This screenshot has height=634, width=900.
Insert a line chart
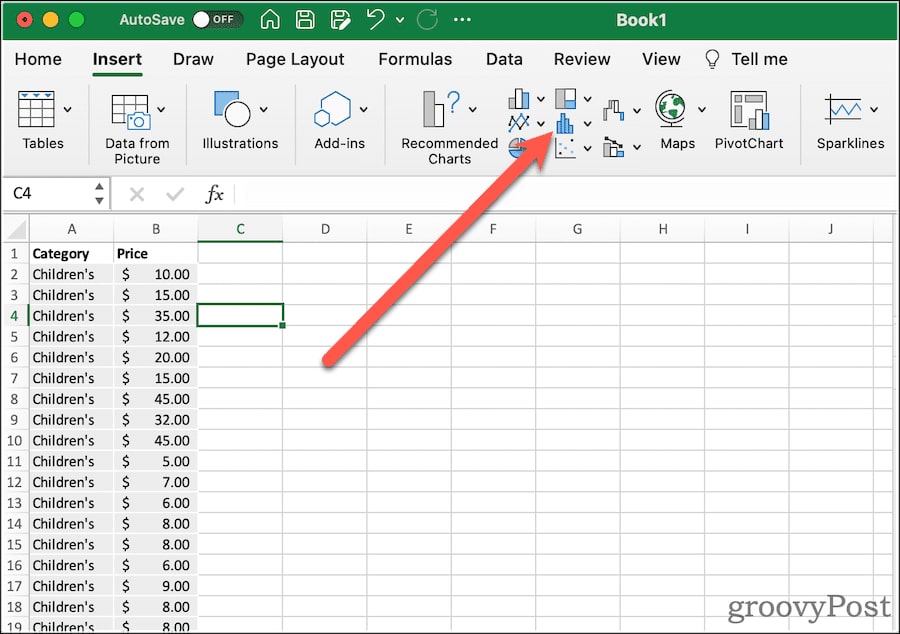[518, 122]
